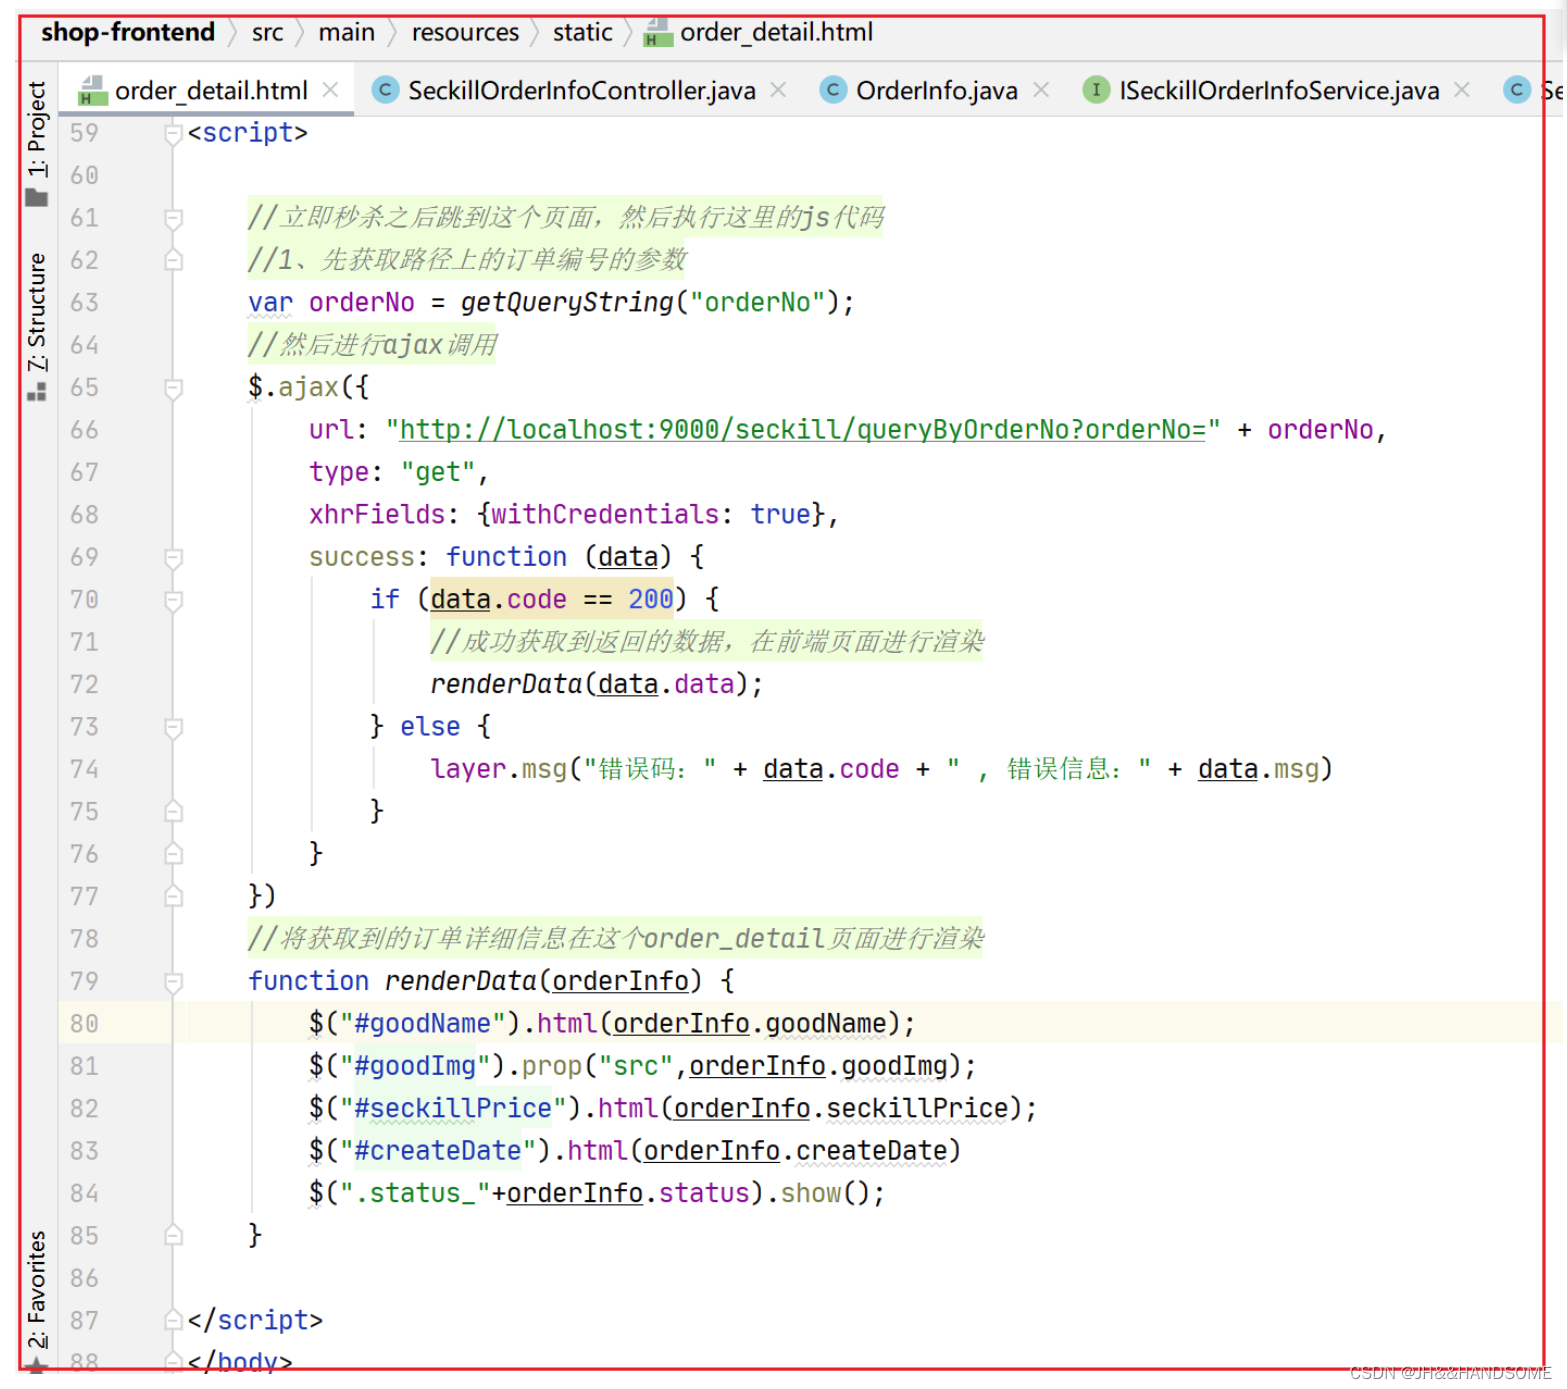Viewport: 1567px width, 1389px height.
Task: Switch to the OrderInfo.java tab
Action: point(936,91)
